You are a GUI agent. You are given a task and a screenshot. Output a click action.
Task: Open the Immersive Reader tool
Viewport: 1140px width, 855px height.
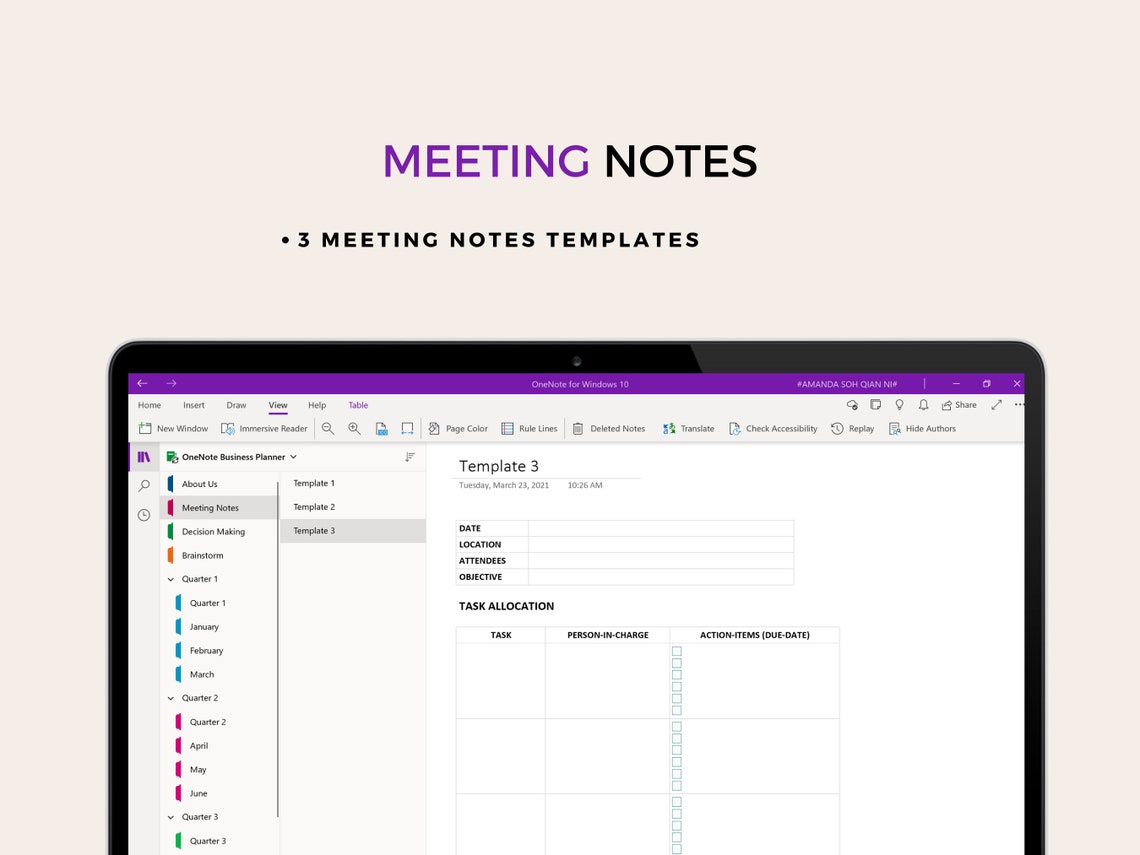click(x=264, y=428)
